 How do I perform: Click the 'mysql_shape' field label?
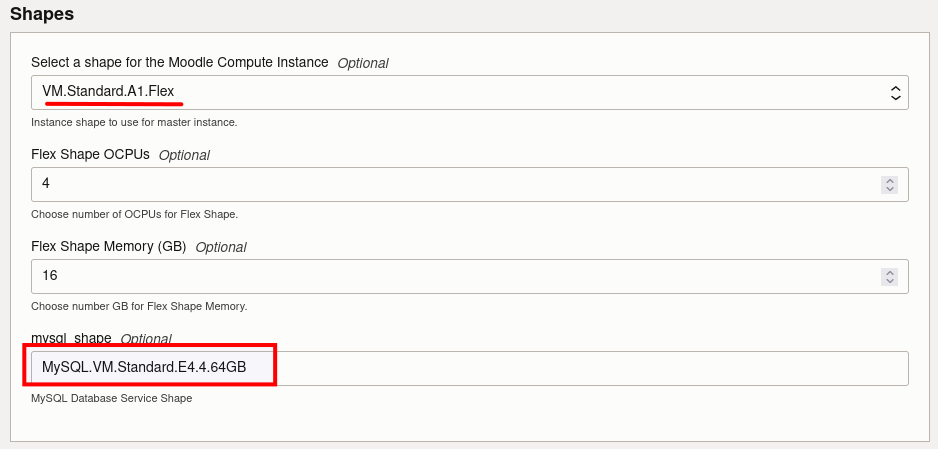(71, 338)
